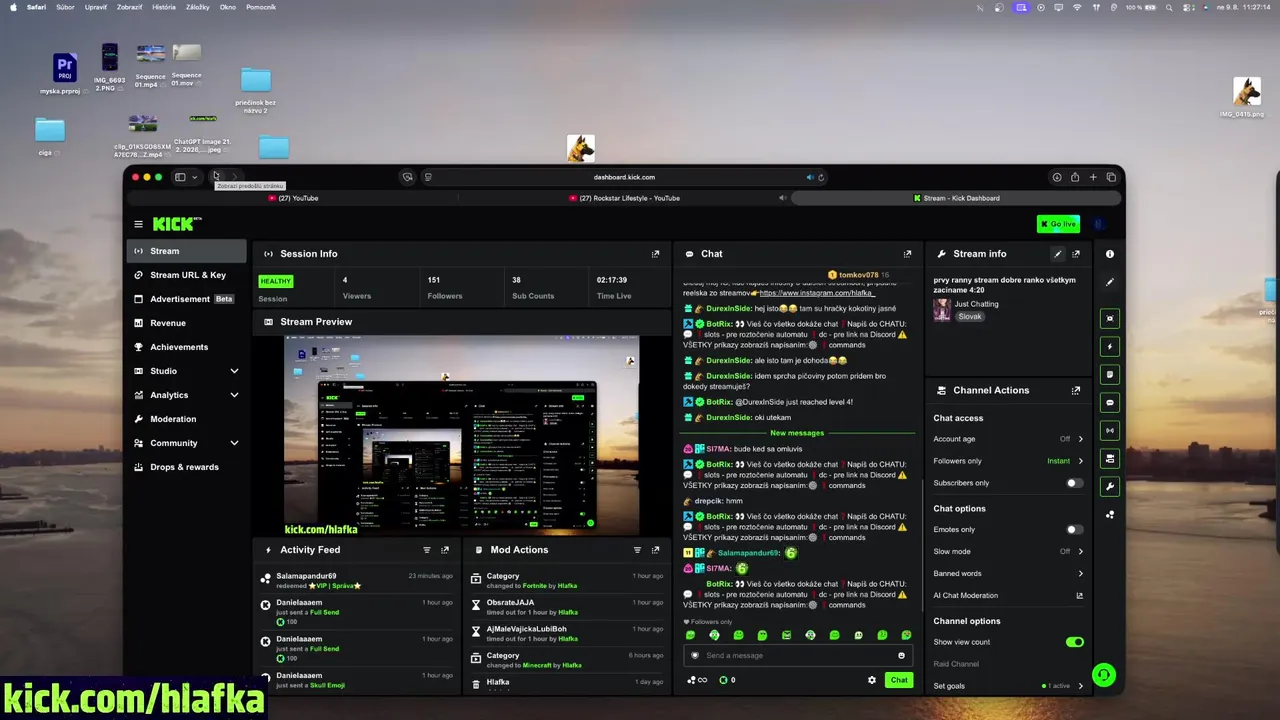The image size is (1280, 720).
Task: Open the green support headset button
Action: tap(1104, 675)
